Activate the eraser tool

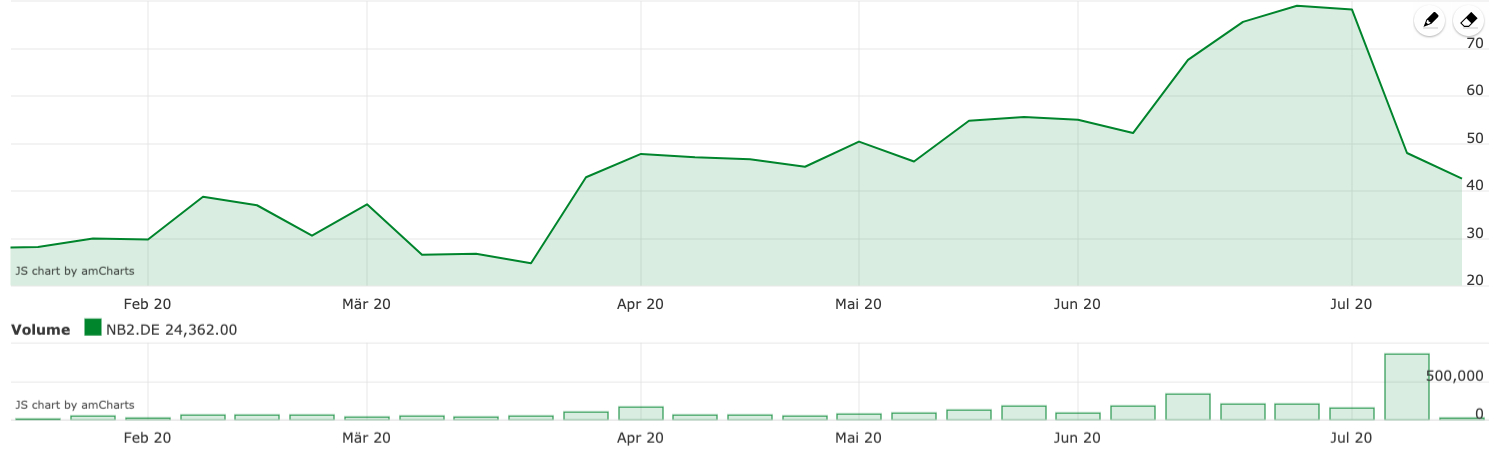(x=1468, y=20)
